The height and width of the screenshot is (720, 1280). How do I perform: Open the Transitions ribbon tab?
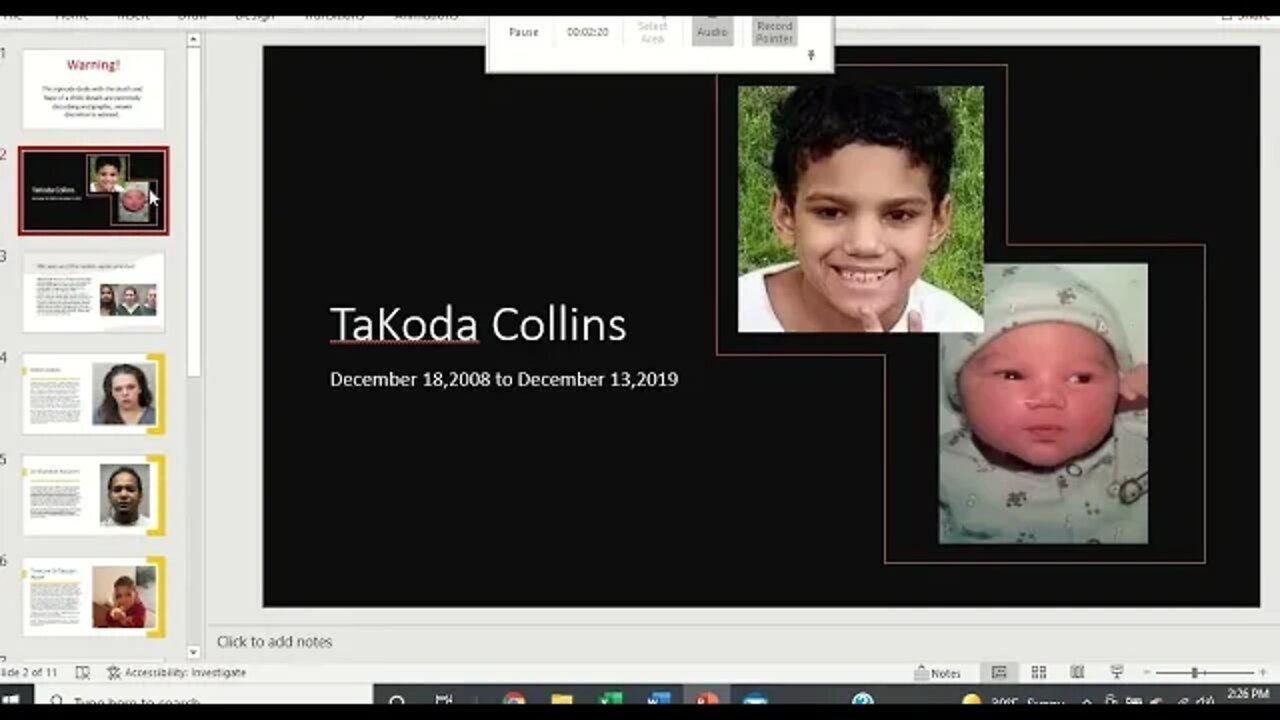pos(334,14)
